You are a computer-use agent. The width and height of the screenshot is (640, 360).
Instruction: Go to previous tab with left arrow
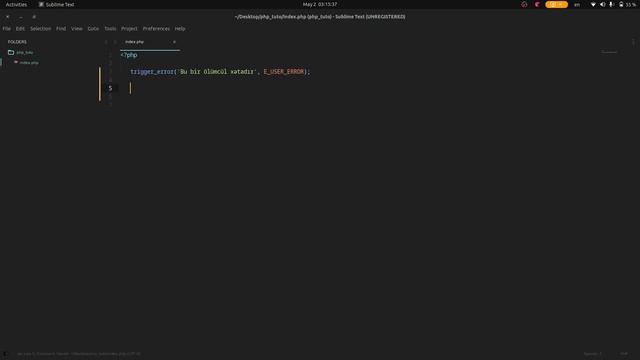[x=106, y=42]
